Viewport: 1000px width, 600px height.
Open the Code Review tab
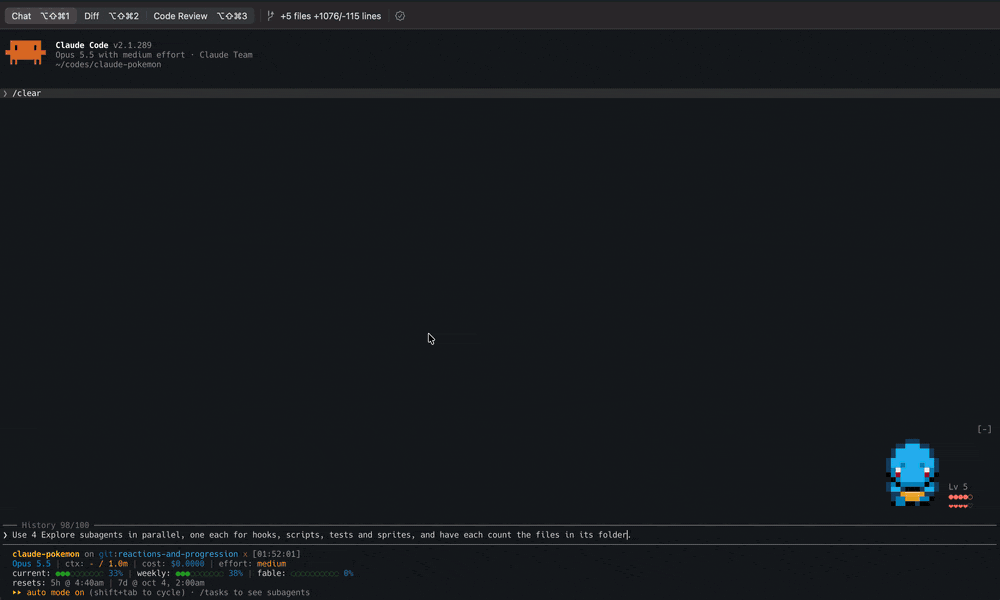click(x=200, y=16)
